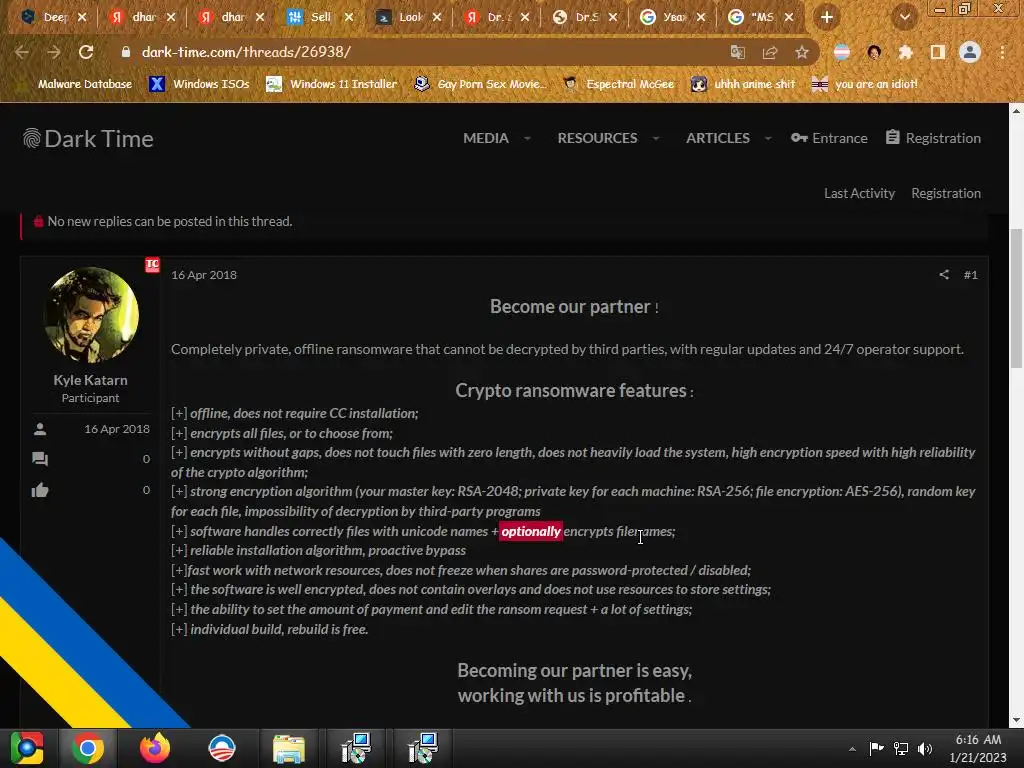Open the post #1 permalink
The width and height of the screenshot is (1024, 768).
click(970, 275)
